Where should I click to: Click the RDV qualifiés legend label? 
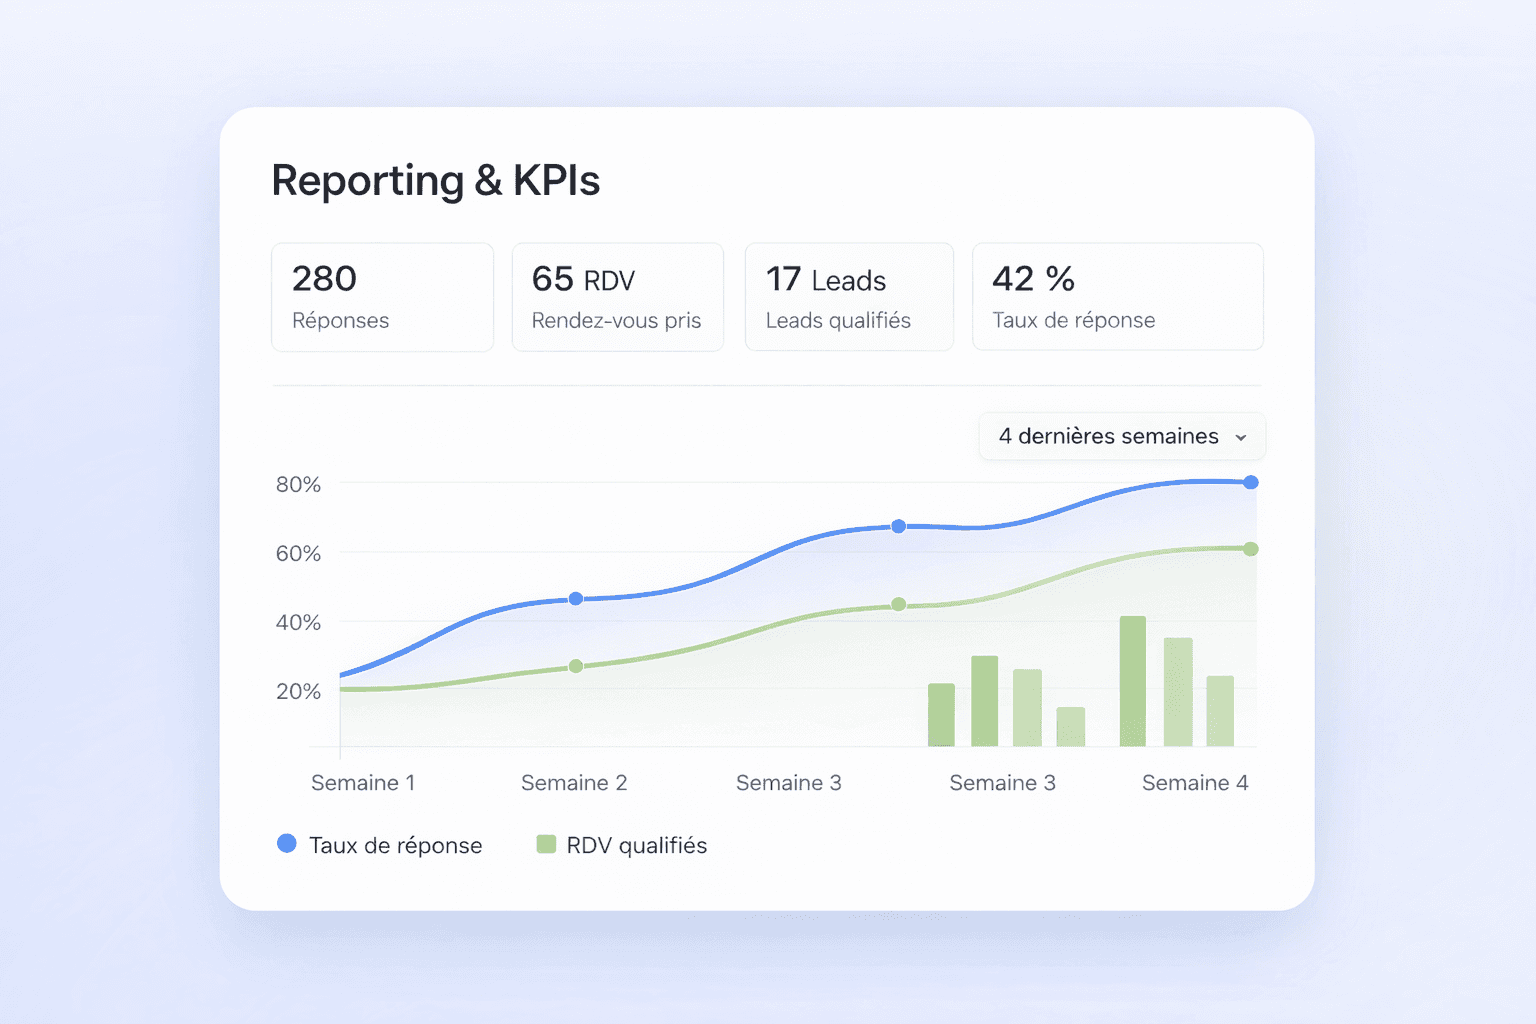637,846
